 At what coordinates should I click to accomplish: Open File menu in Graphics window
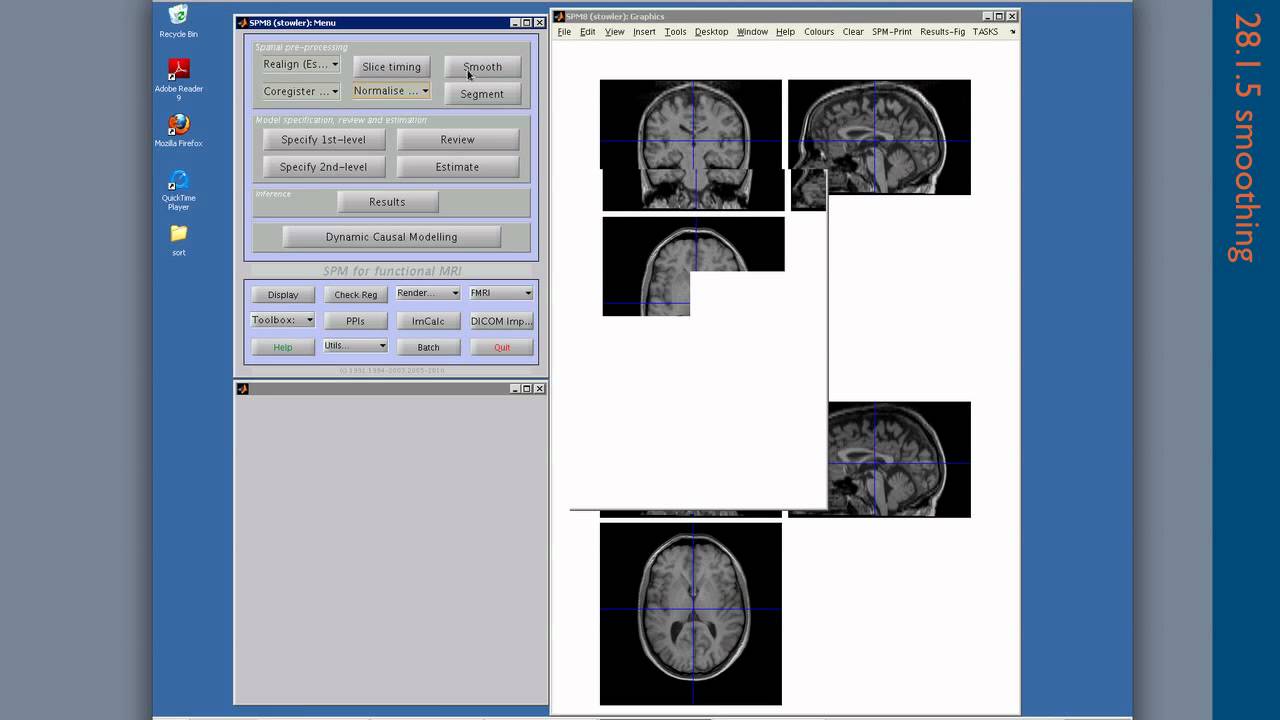pos(564,32)
